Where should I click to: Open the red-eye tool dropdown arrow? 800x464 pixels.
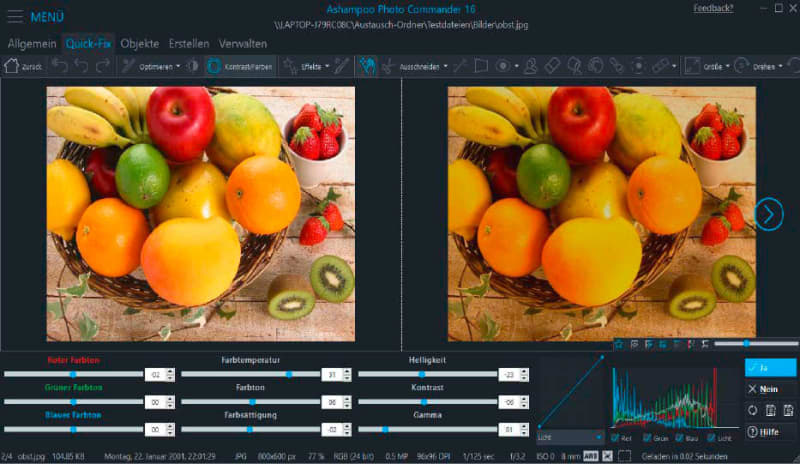[516, 66]
